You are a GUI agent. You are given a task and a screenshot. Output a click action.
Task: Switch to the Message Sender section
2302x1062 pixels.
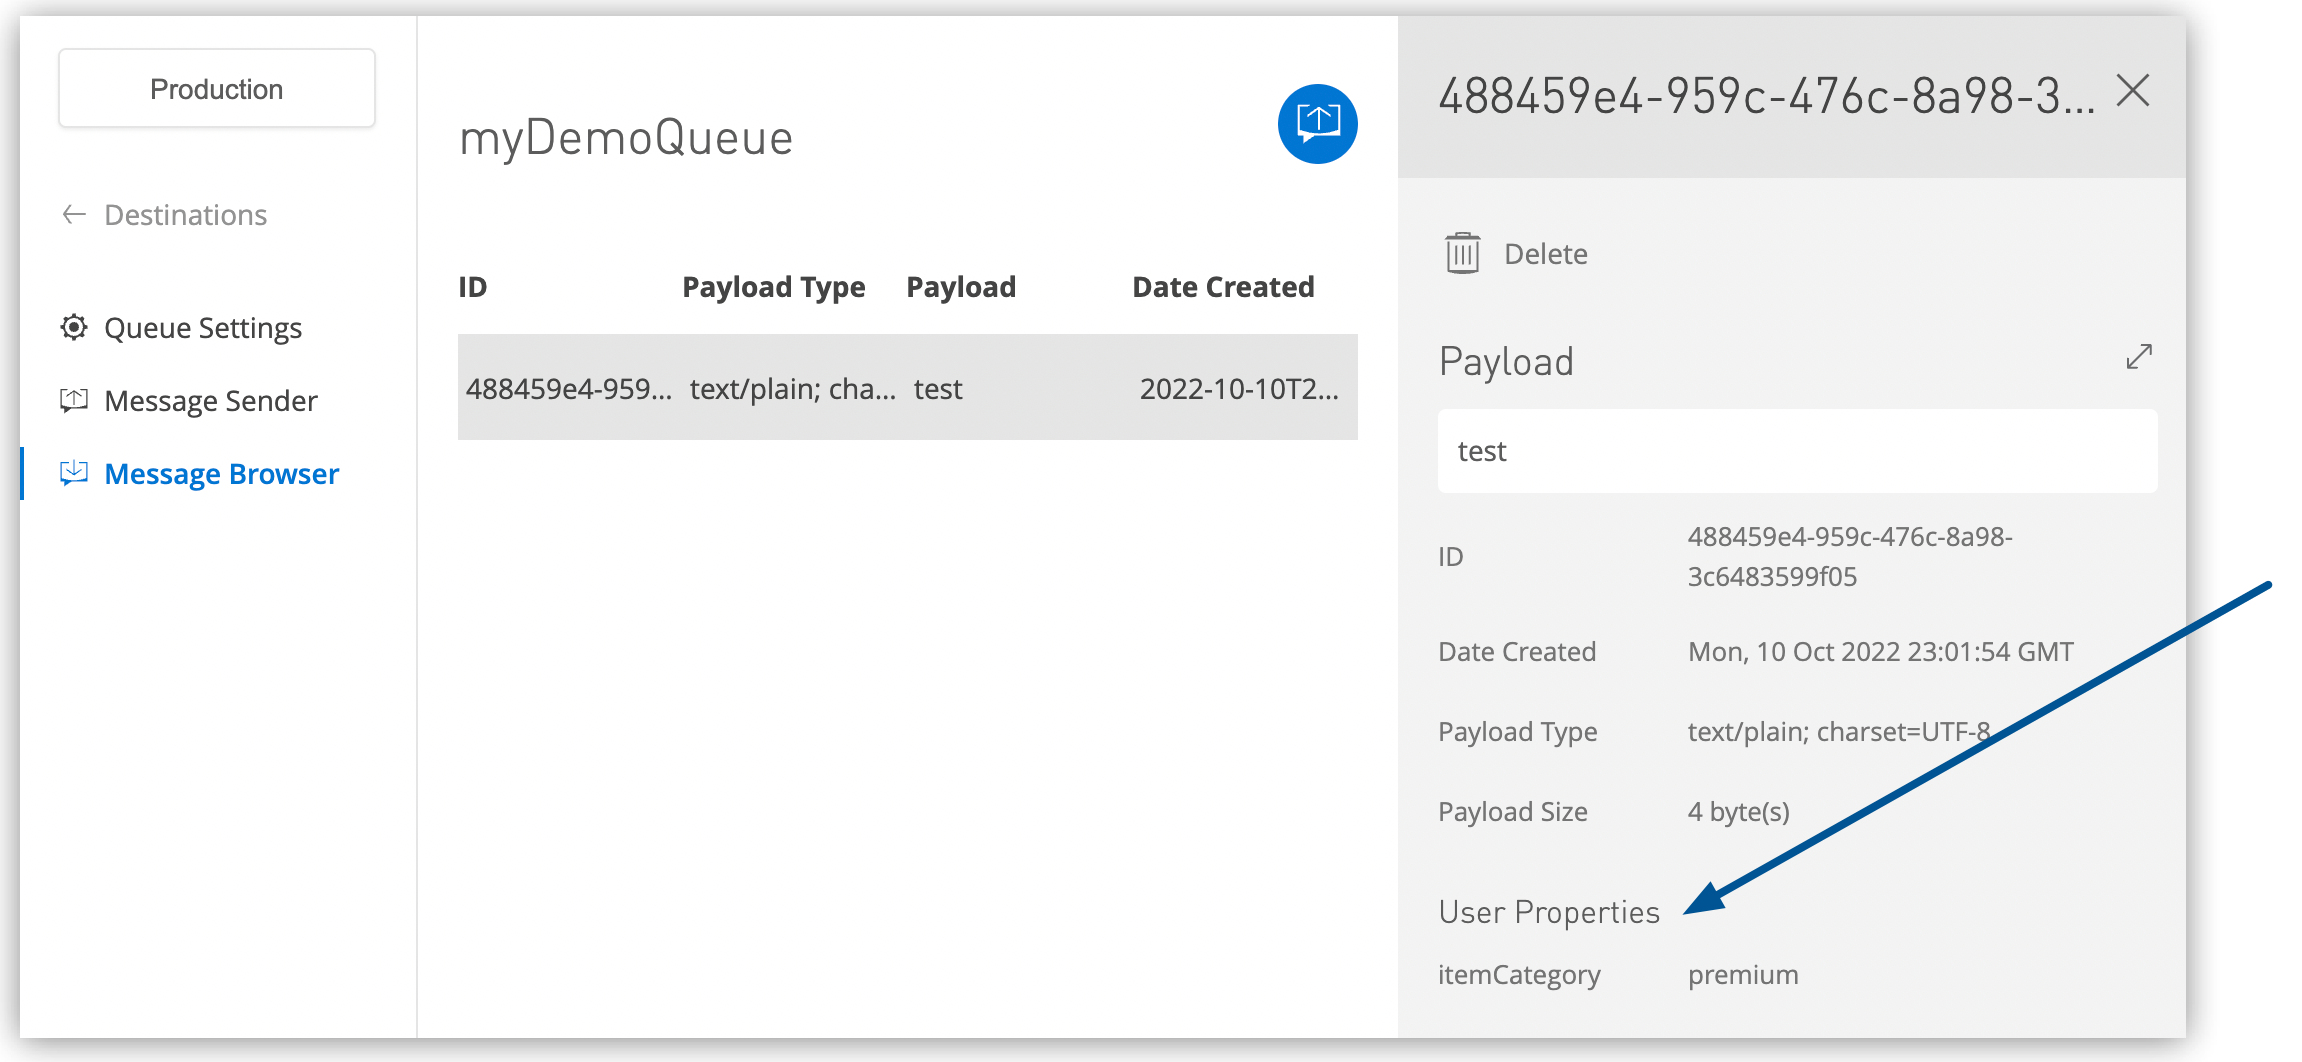(x=211, y=400)
